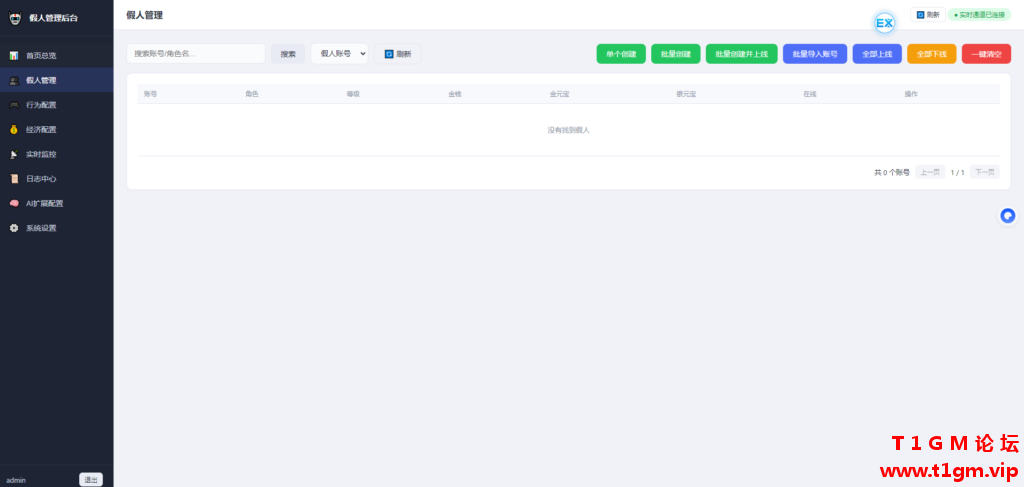Click the 等级 column header
Image resolution: width=1024 pixels, height=487 pixels.
[353, 94]
